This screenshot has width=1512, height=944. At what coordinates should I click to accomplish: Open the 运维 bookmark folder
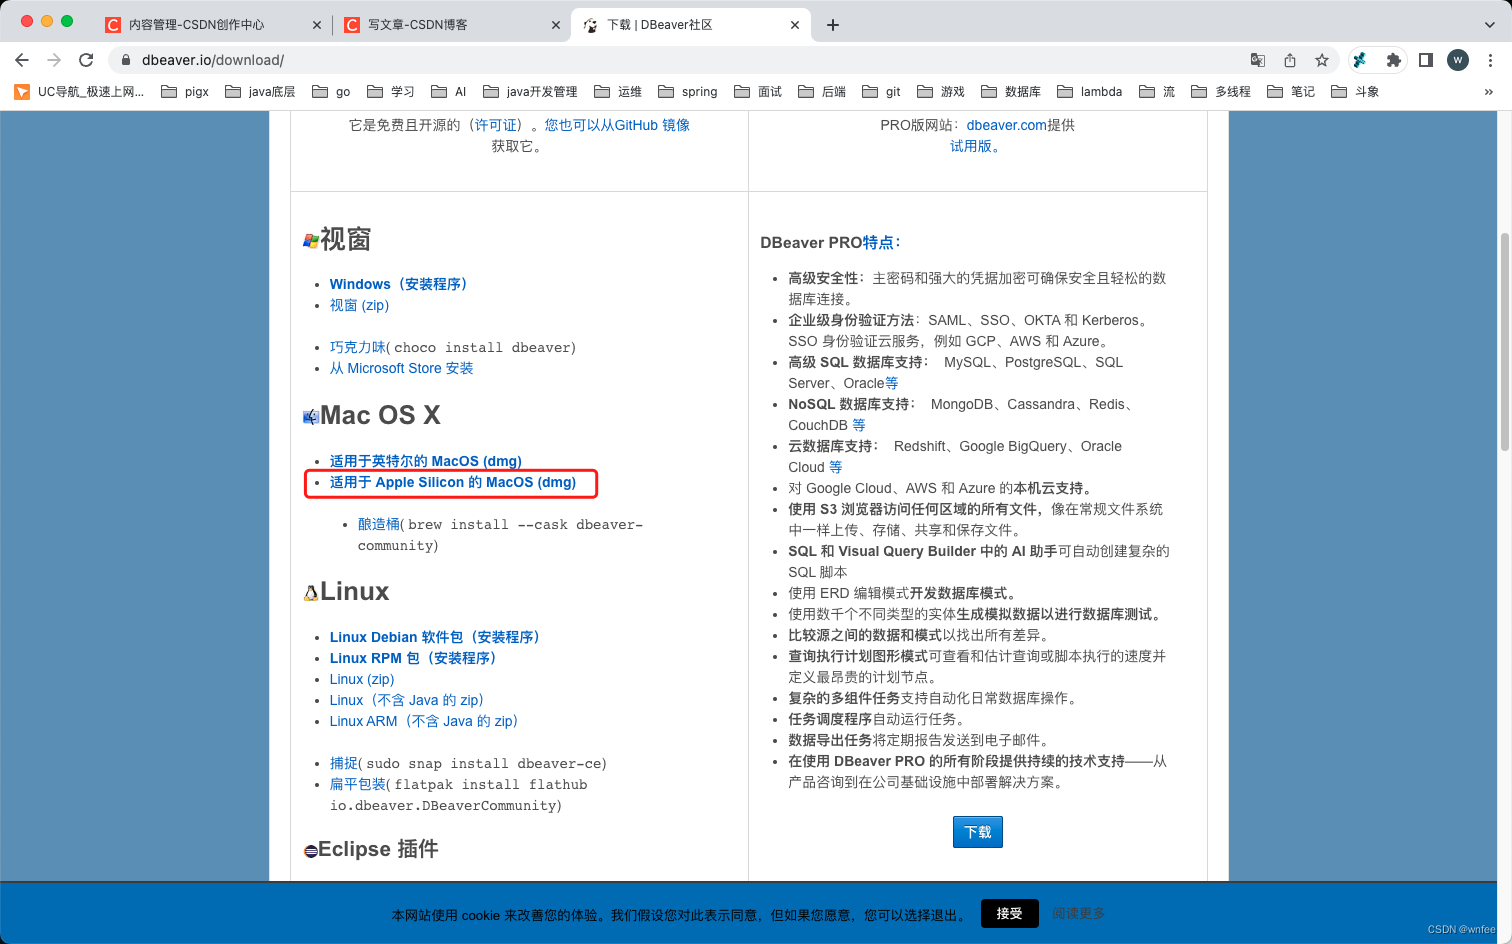618,92
